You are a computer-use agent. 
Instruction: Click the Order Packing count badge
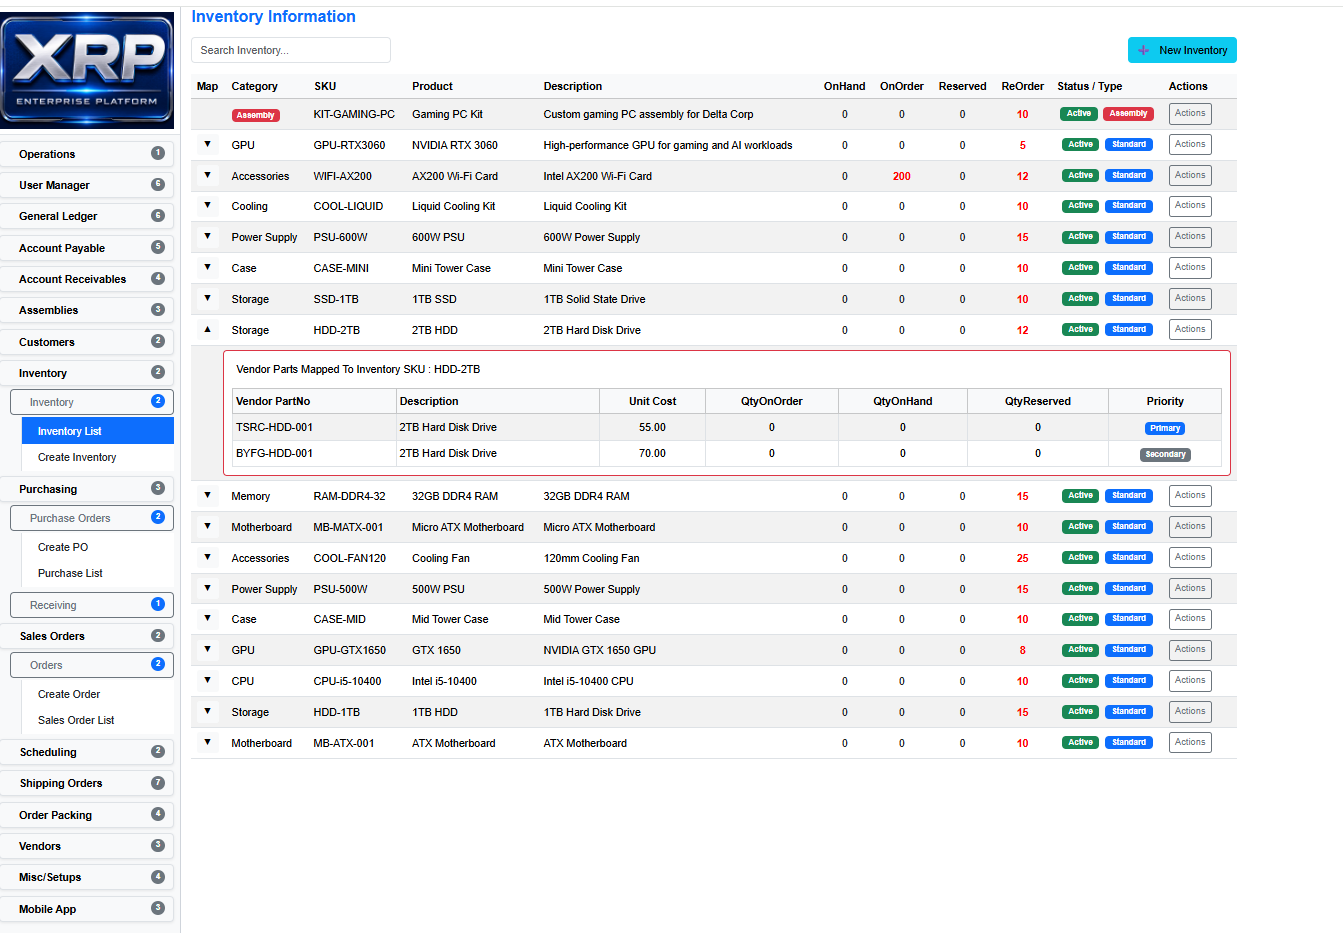pos(158,814)
